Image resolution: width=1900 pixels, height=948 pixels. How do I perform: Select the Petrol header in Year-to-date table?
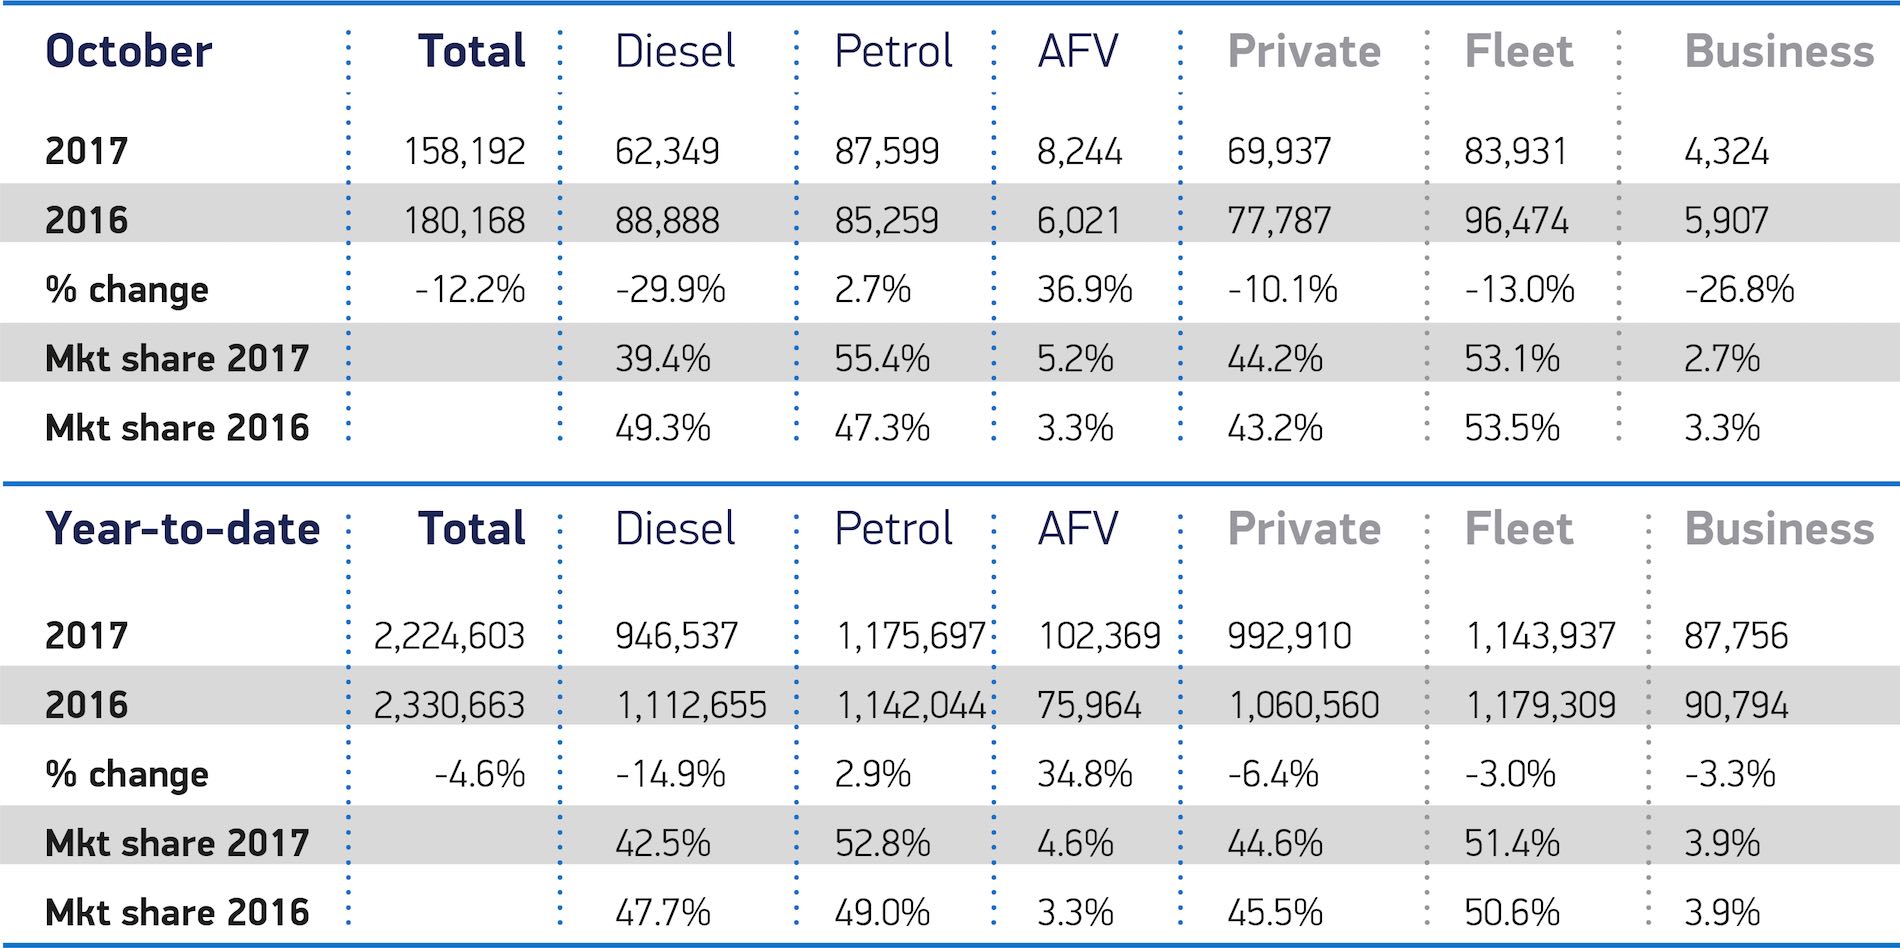(x=893, y=529)
